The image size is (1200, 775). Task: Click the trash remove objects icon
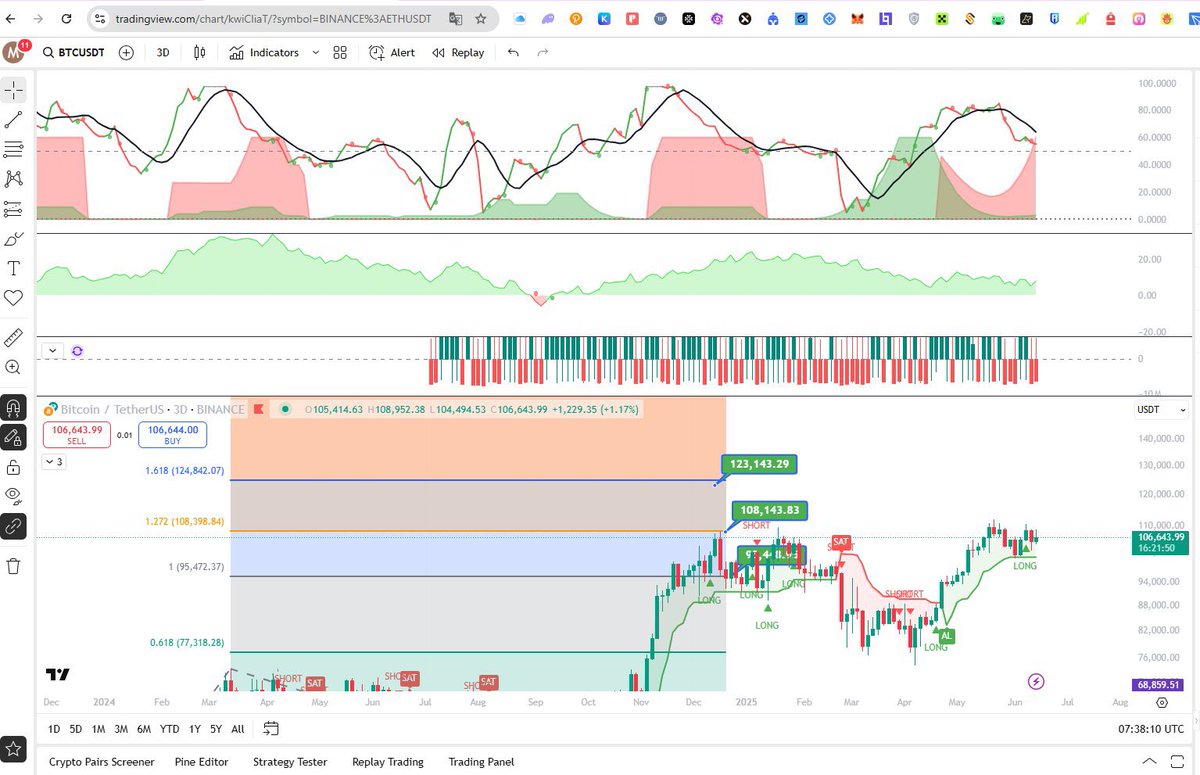pos(14,566)
